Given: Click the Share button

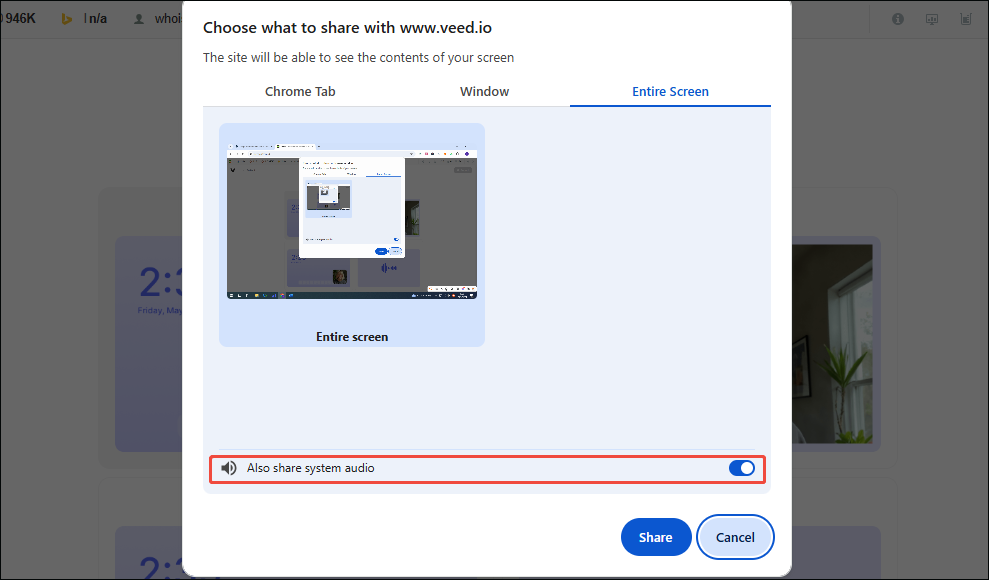Looking at the screenshot, I should pos(656,537).
